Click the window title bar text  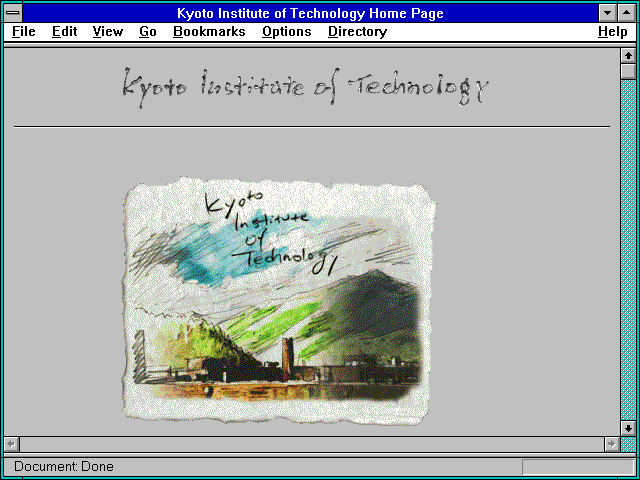(x=310, y=13)
